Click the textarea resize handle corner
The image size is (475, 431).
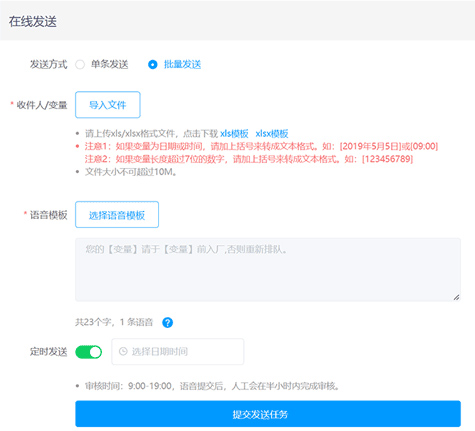pos(456,297)
